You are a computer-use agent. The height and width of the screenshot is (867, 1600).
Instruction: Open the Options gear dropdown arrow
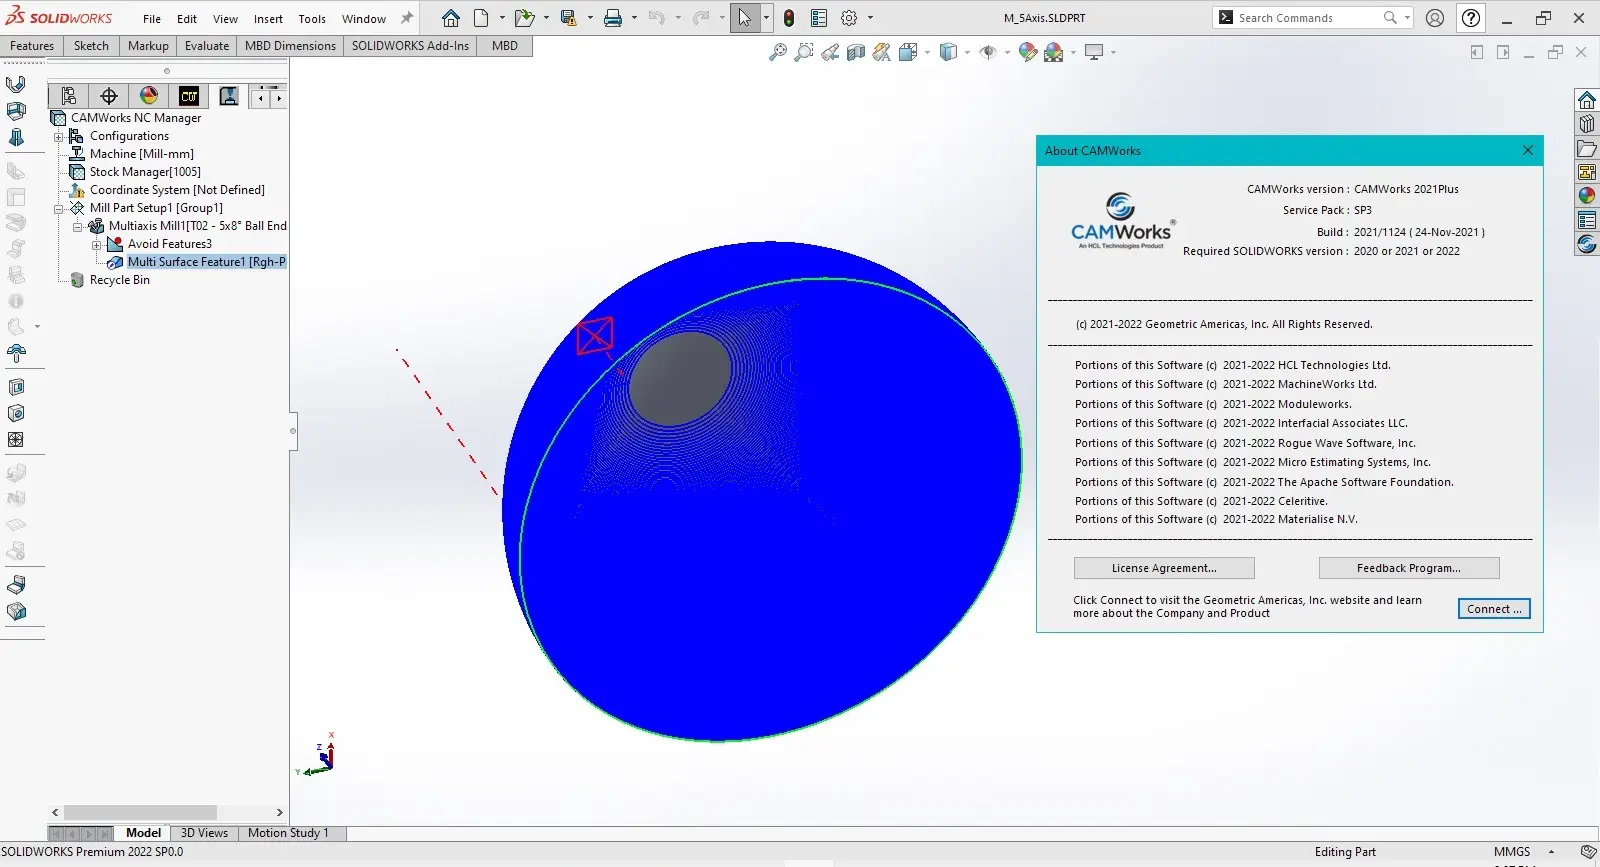click(x=870, y=18)
